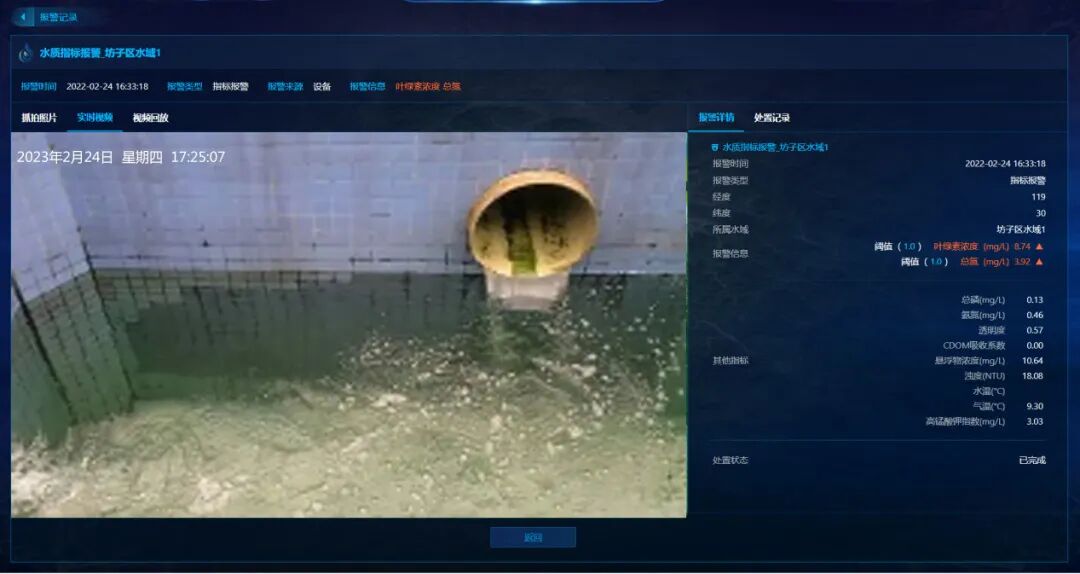Click the CDOM吸收系数 value 0.00
This screenshot has height=574, width=1080.
[1035, 346]
